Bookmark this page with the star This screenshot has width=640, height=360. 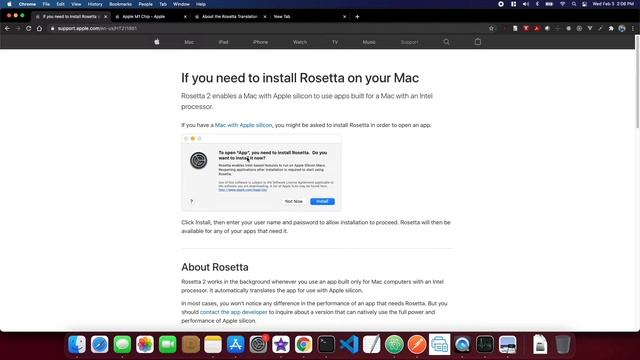(x=491, y=29)
